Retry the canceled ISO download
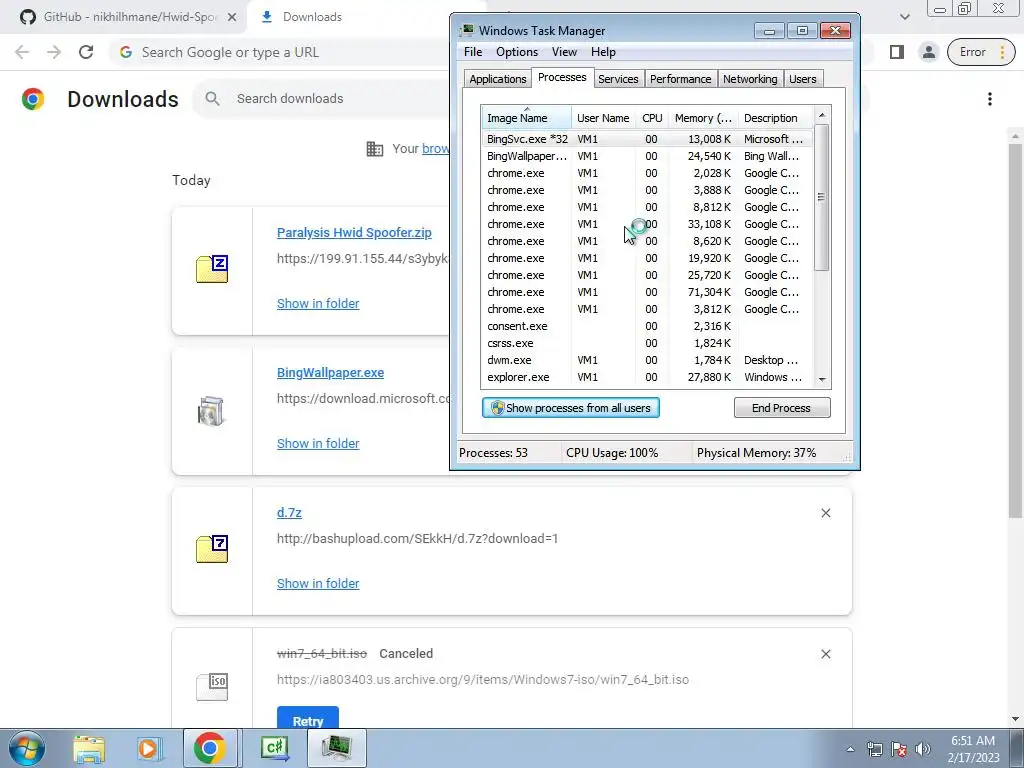The image size is (1024, 768). [x=308, y=718]
